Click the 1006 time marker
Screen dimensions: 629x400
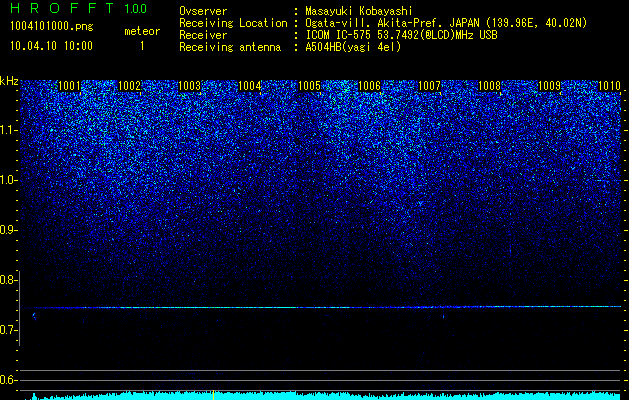pyautogui.click(x=369, y=86)
